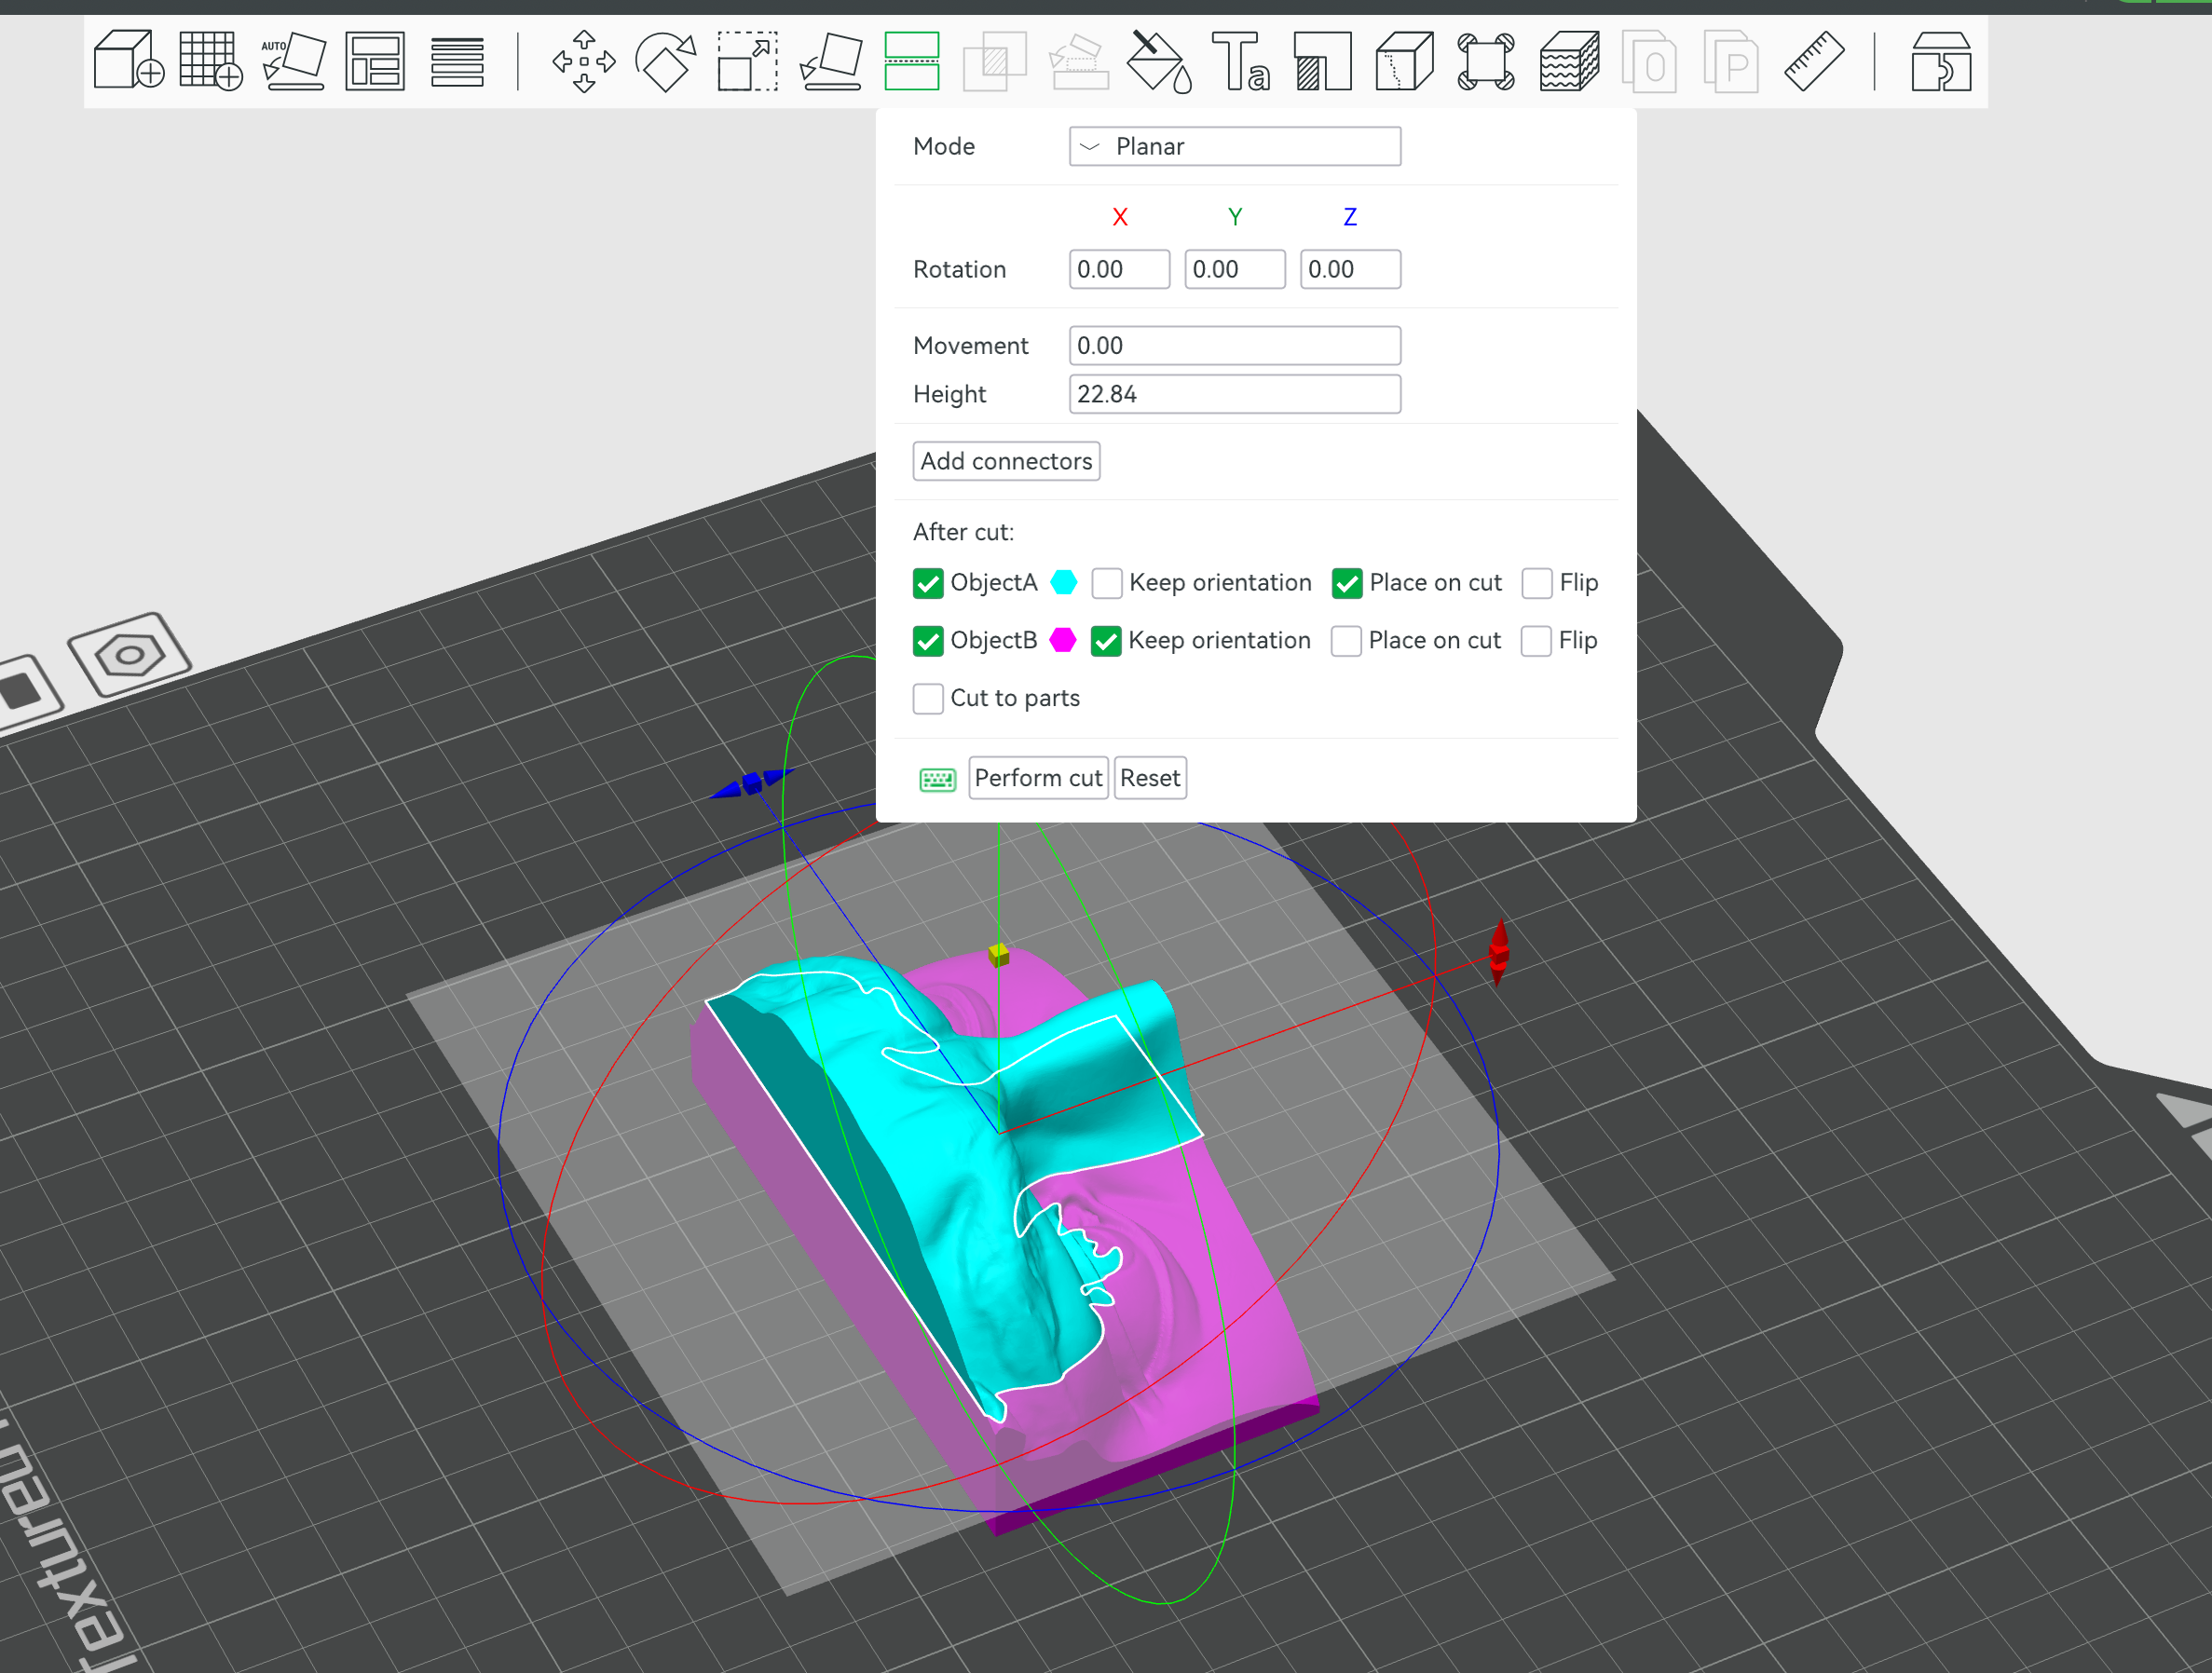Click the Auto orient icon
2212x1673 pixels.
coord(294,61)
